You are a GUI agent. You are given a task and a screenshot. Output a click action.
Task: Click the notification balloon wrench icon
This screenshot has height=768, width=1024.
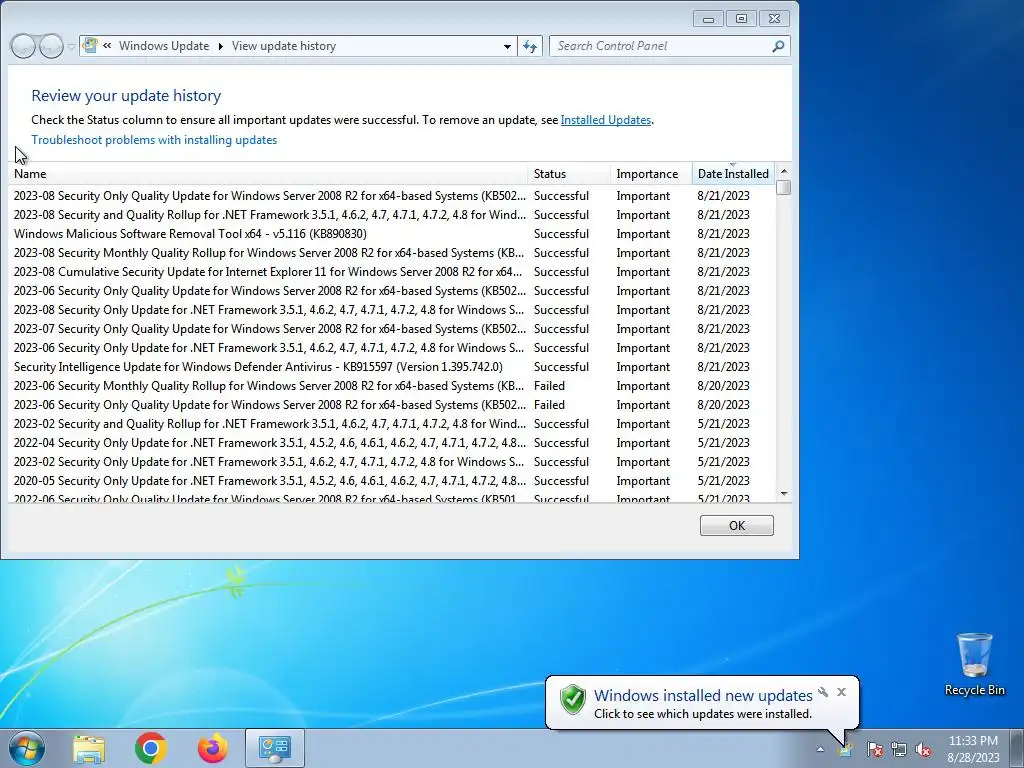[823, 692]
